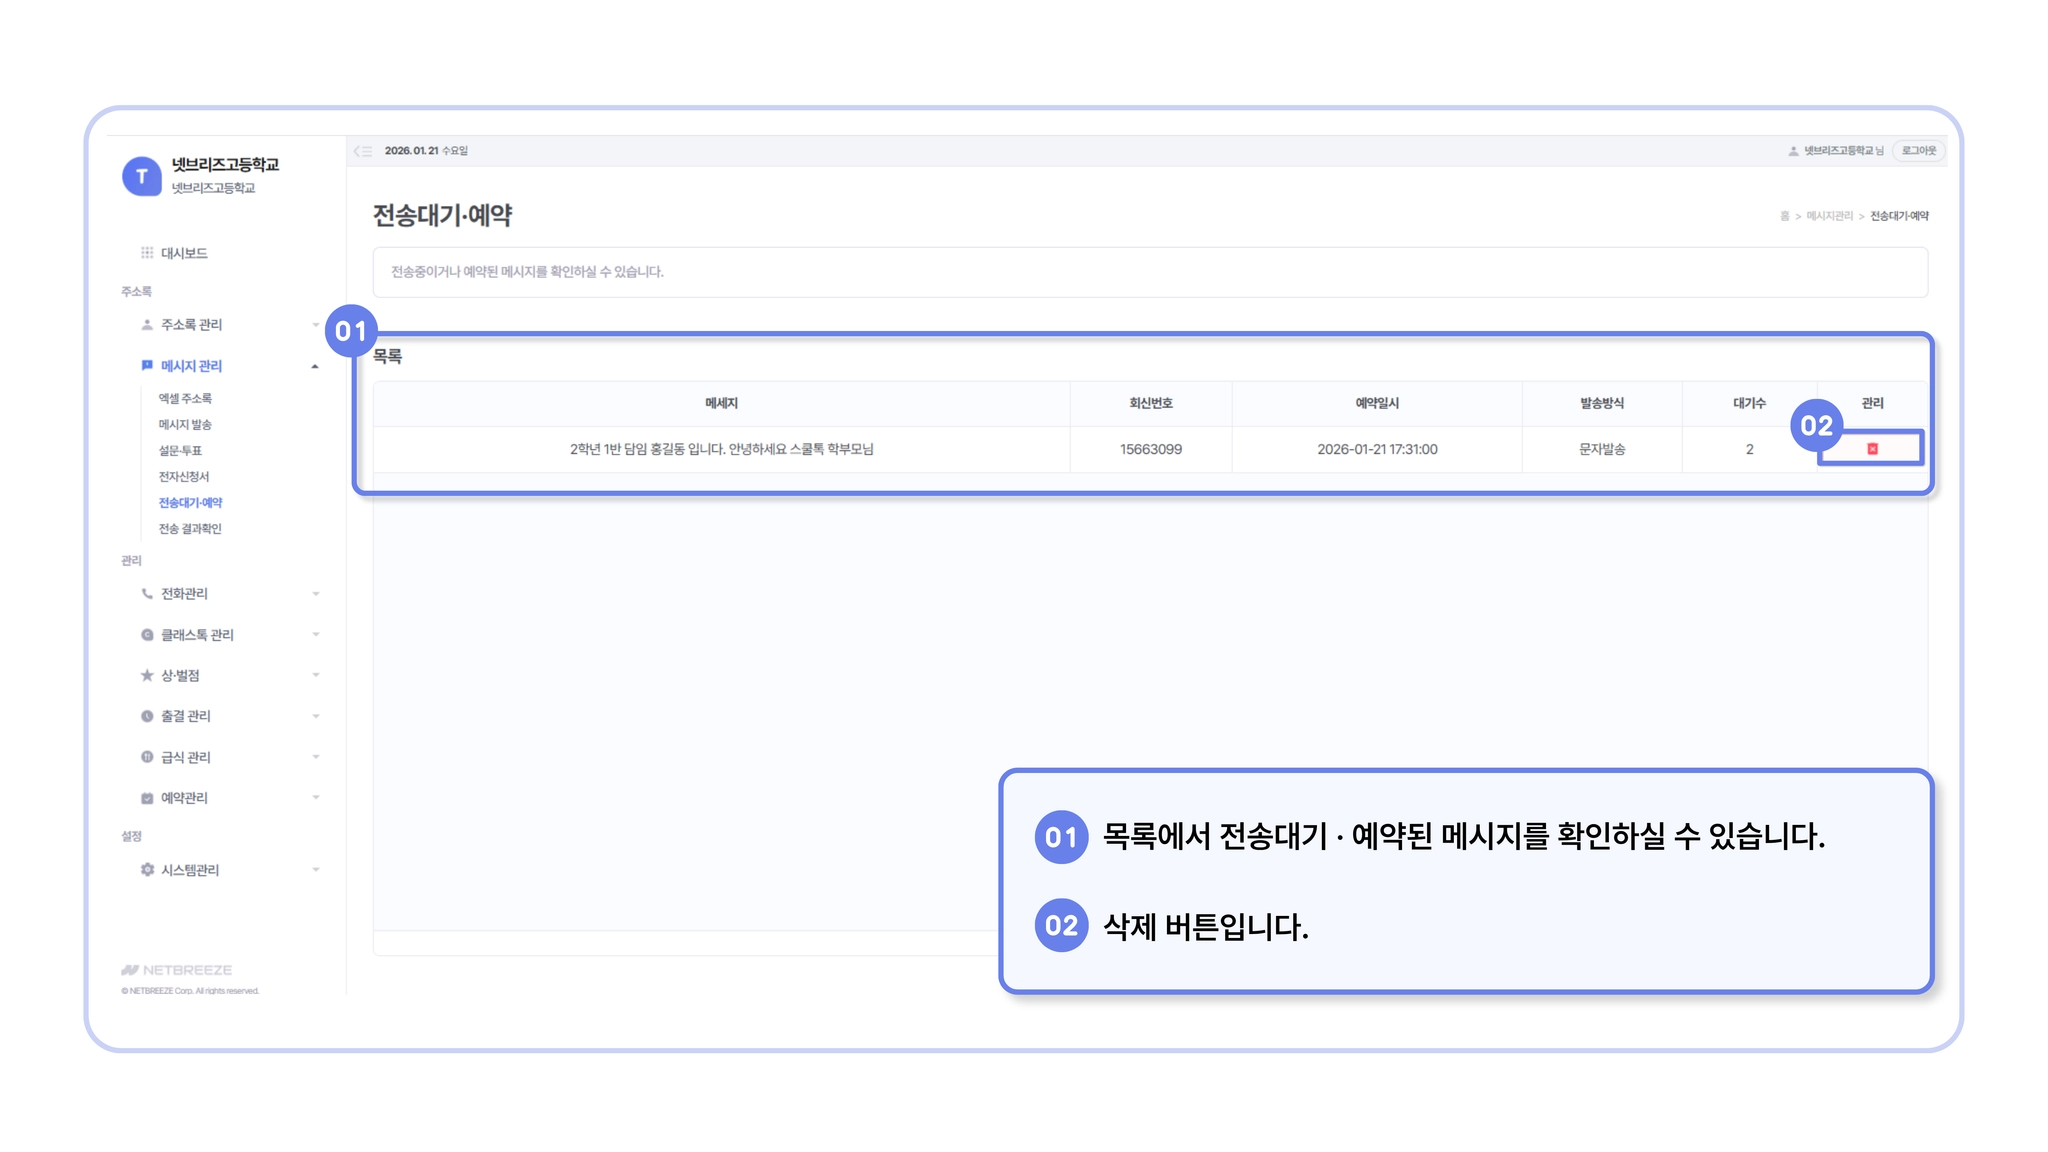This screenshot has height=1152, width=2048.
Task: Click the sidebar collapse icon next to the date
Action: pos(362,151)
